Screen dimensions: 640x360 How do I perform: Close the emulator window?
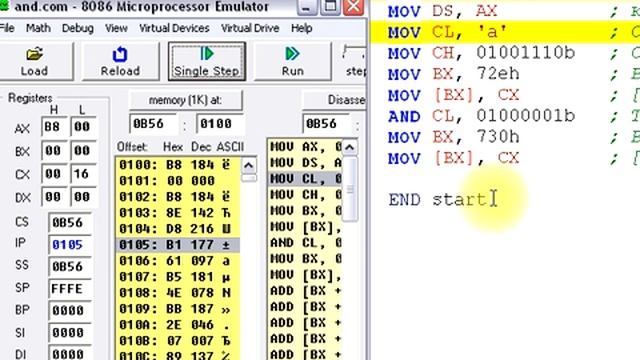353,7
